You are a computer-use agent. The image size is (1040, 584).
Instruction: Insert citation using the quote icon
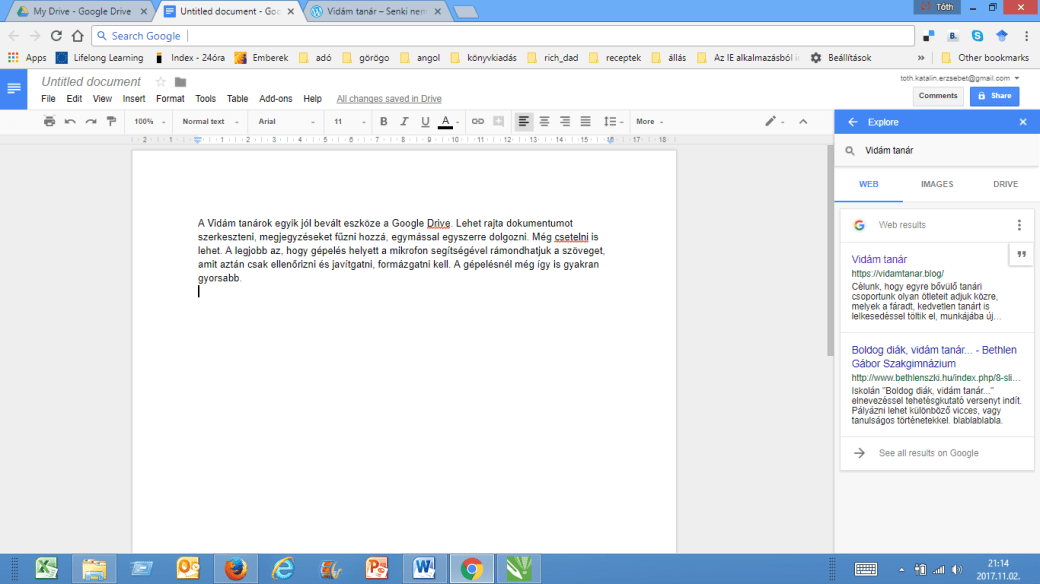pos(1022,254)
